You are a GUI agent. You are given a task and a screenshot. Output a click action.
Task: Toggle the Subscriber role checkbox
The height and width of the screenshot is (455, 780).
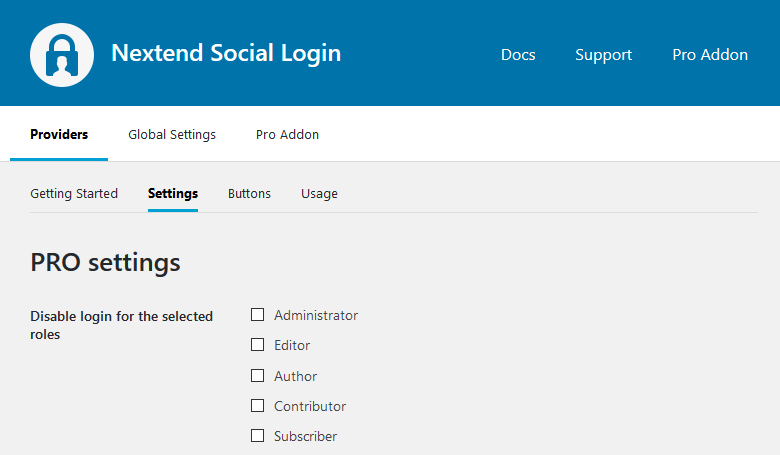coord(257,436)
